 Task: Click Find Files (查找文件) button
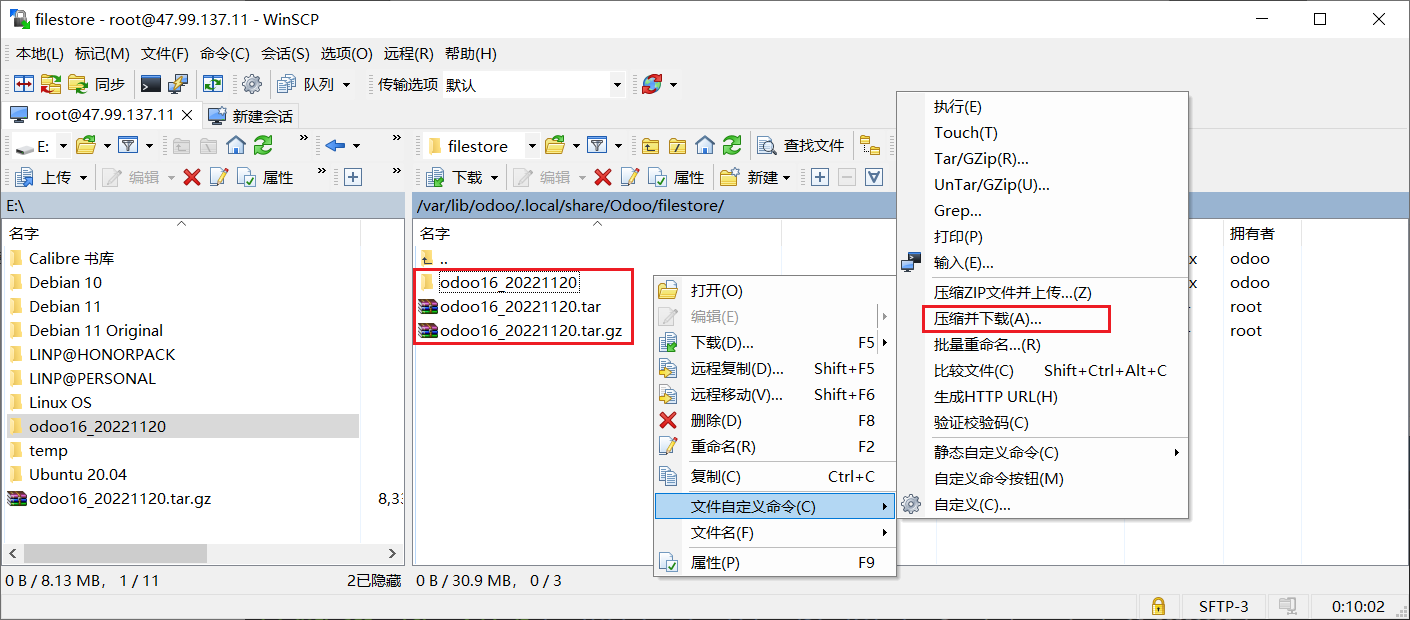[801, 146]
